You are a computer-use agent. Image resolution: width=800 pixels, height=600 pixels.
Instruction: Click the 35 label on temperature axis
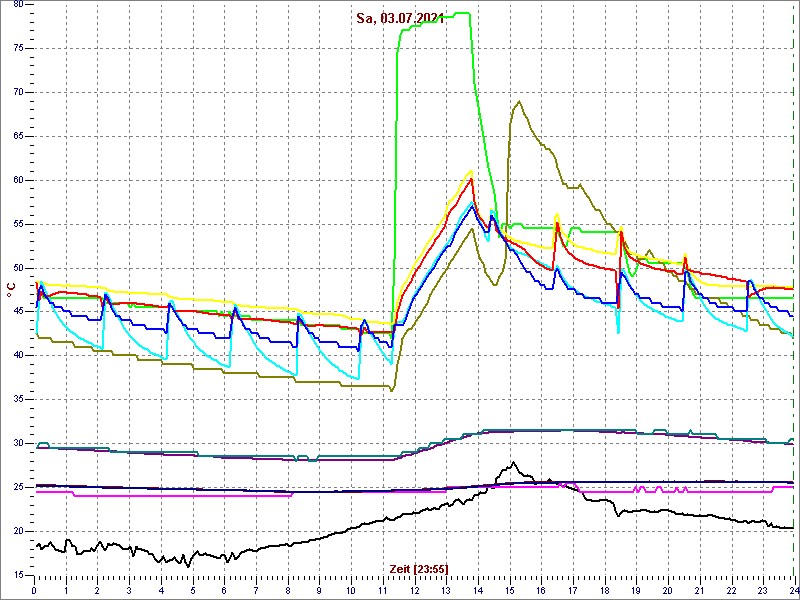[16, 399]
